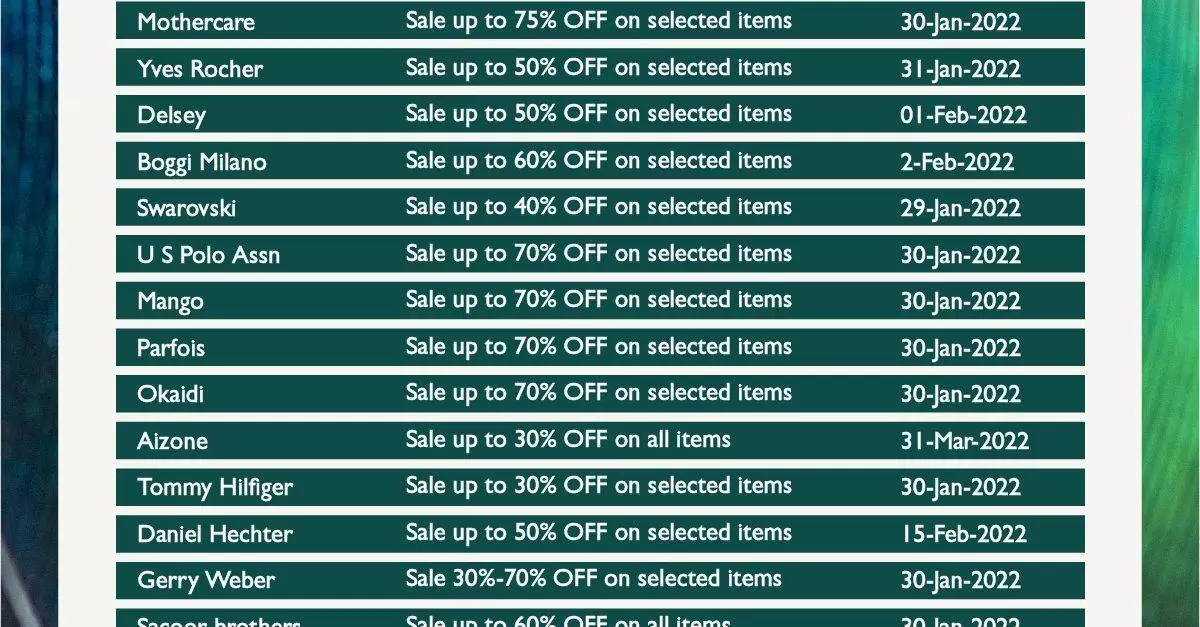
Task: Open Aizone 30% OFF all items offer
Action: pyautogui.click(x=568, y=439)
